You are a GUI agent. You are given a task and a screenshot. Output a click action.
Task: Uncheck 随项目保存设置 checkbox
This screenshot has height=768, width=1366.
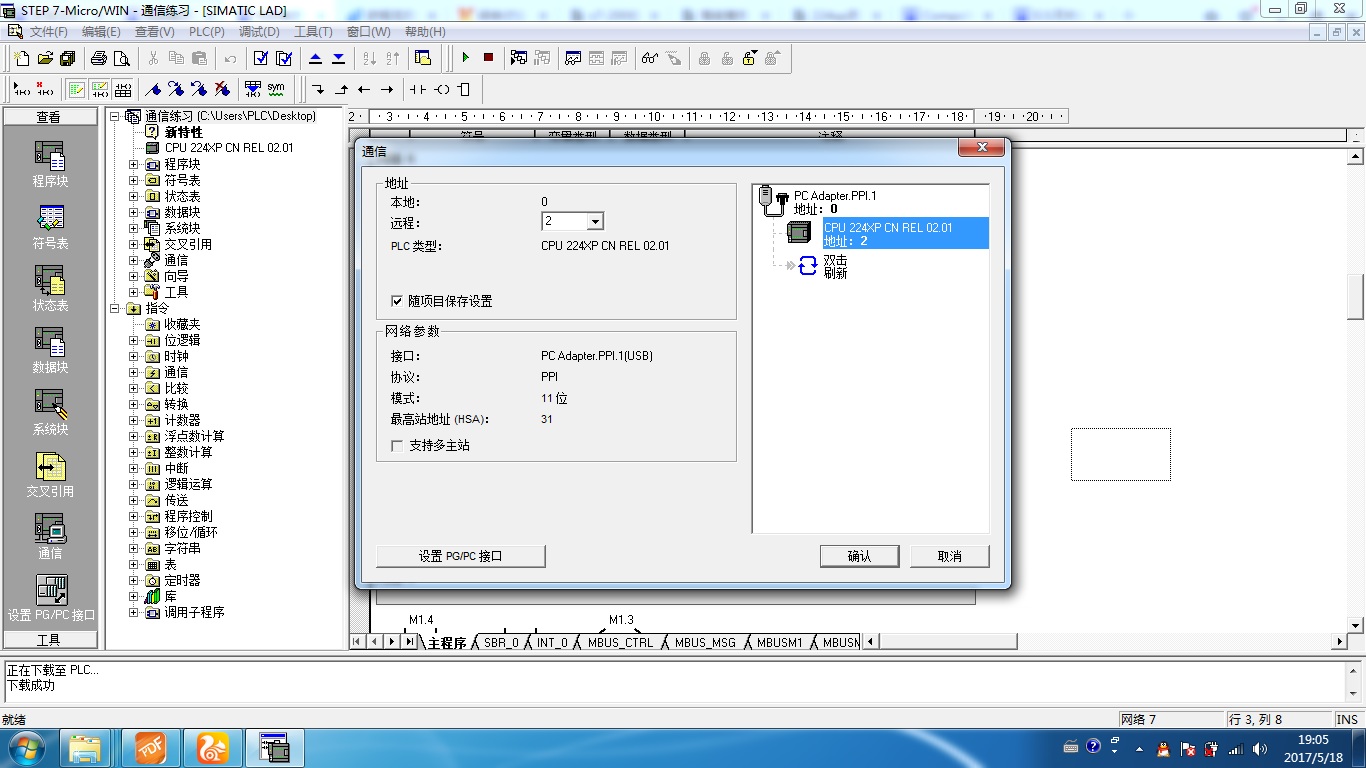[398, 301]
